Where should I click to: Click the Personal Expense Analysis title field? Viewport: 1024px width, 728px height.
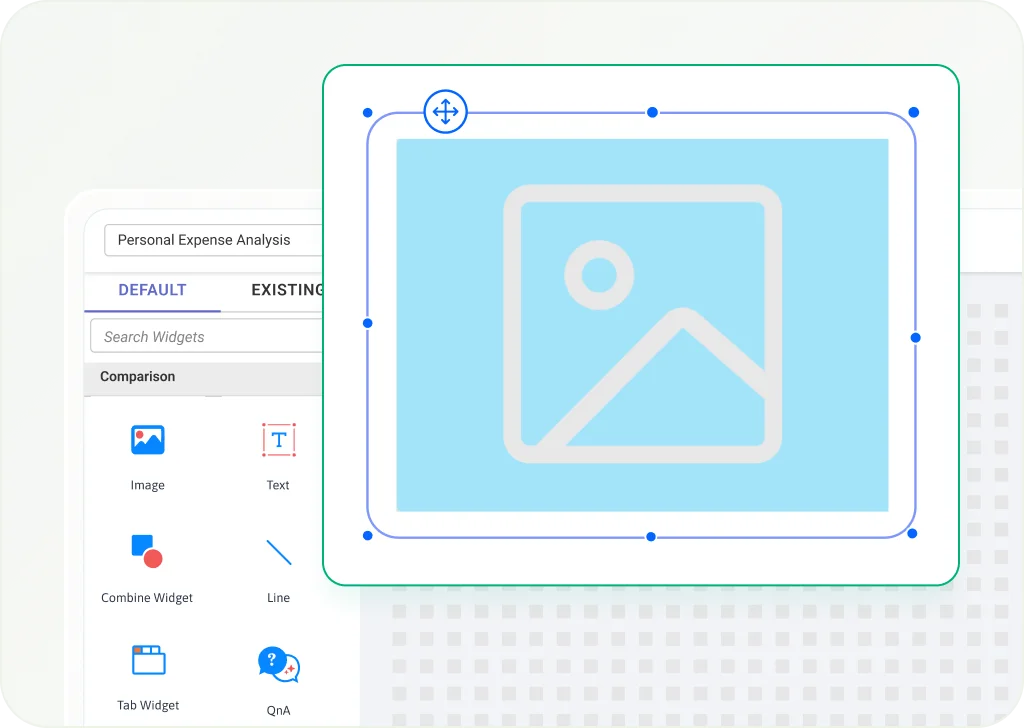212,240
